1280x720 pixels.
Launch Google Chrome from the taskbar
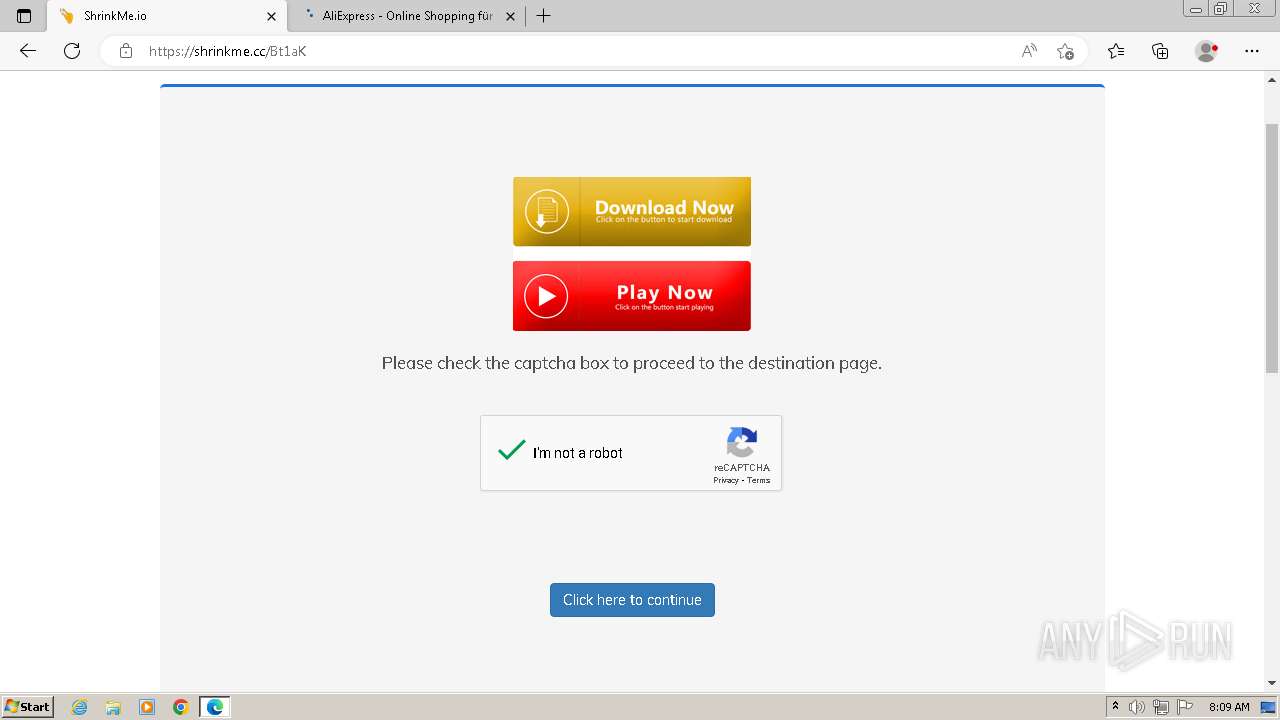pos(181,707)
